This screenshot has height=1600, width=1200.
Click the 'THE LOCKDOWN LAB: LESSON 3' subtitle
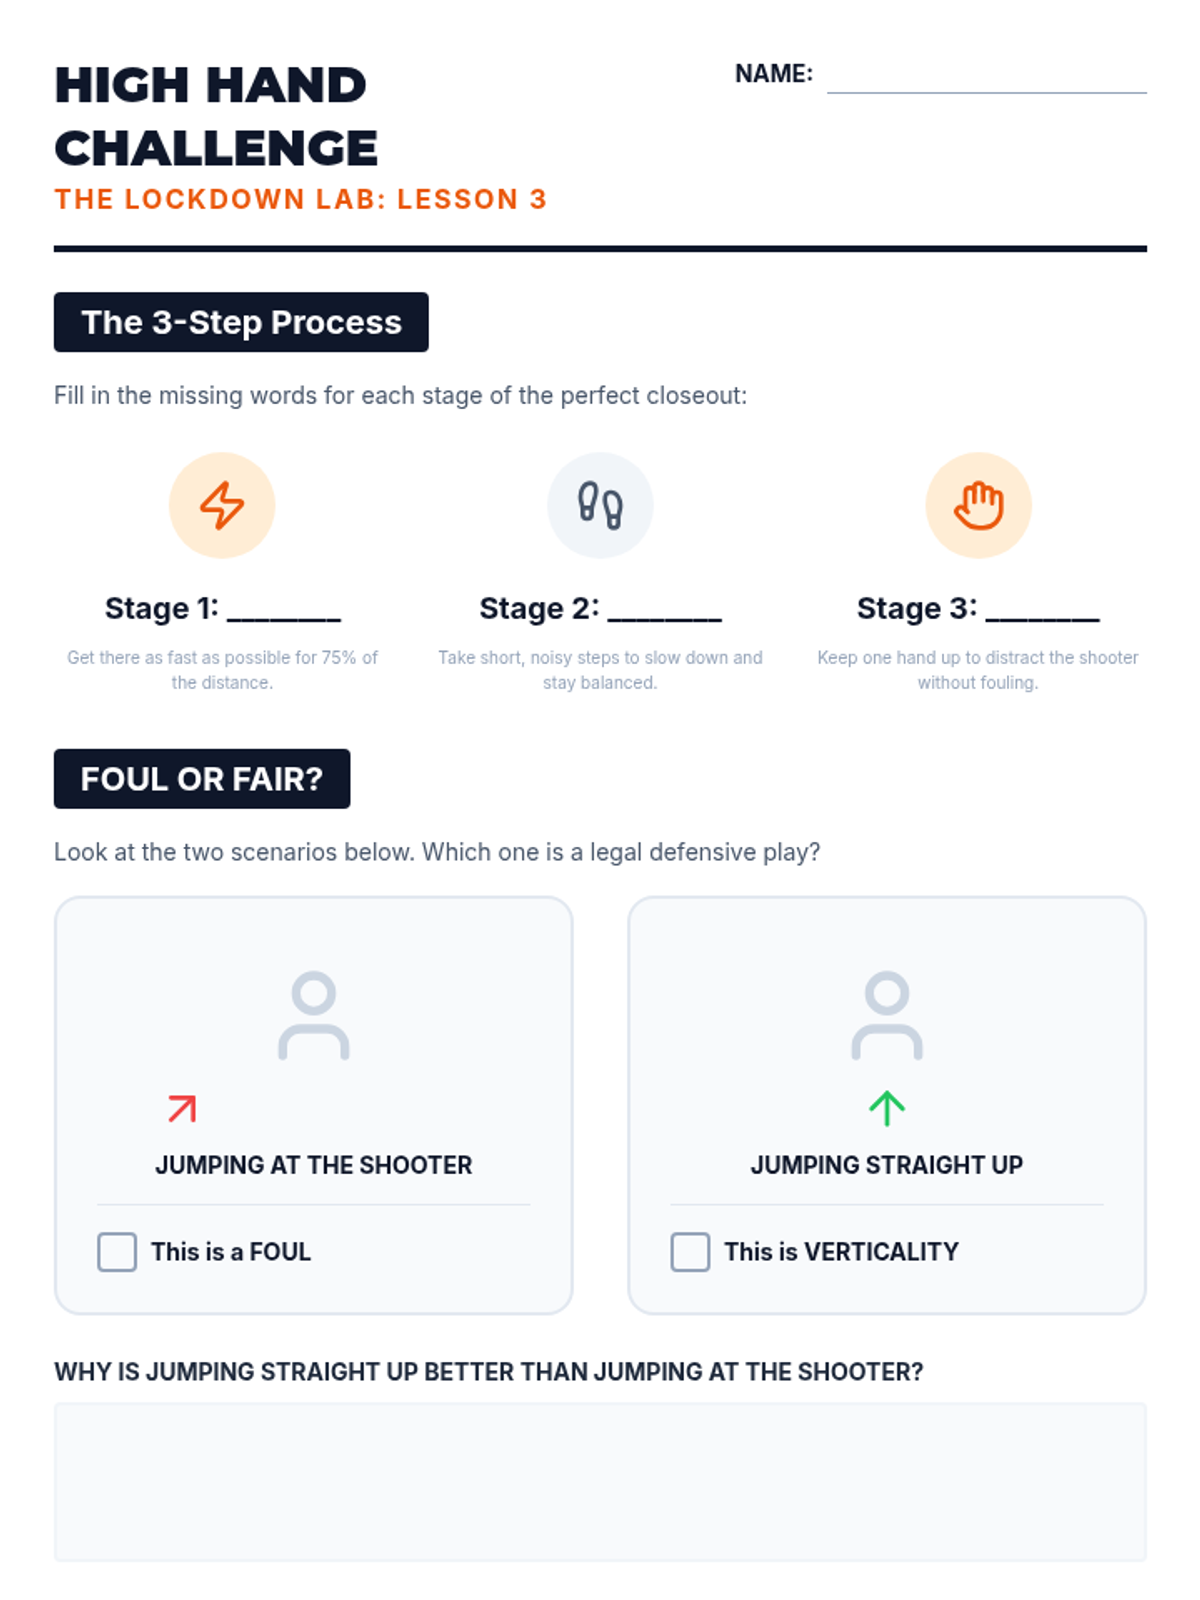[301, 199]
